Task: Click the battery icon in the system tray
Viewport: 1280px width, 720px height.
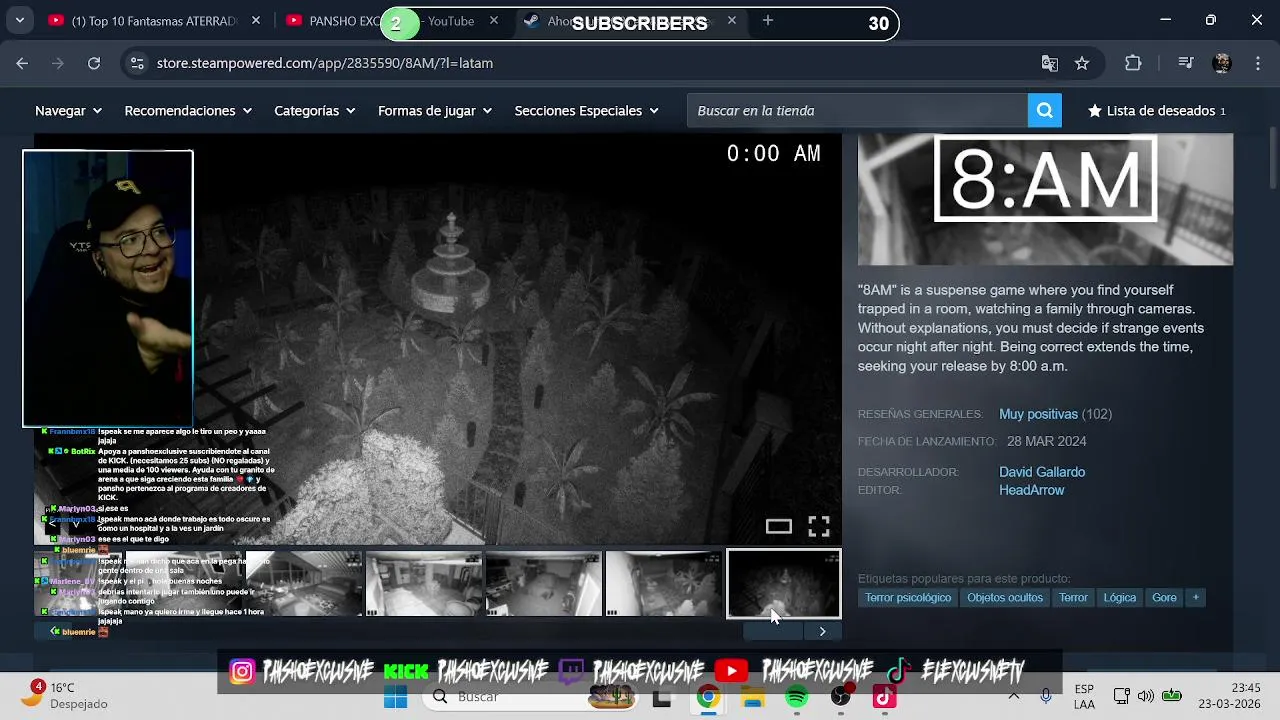Action: point(1172,696)
